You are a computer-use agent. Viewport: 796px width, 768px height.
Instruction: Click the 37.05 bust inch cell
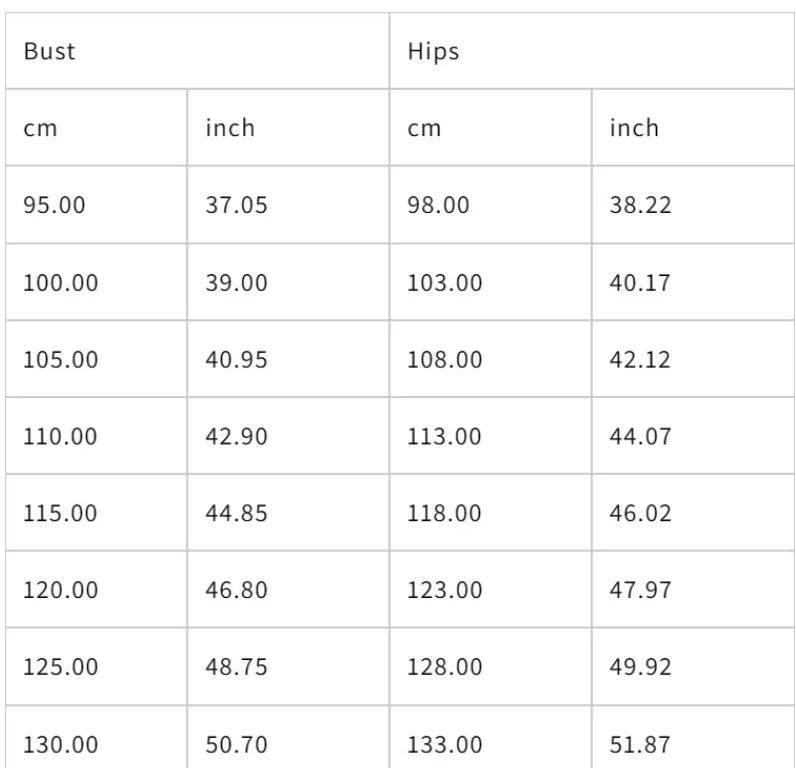click(x=236, y=205)
